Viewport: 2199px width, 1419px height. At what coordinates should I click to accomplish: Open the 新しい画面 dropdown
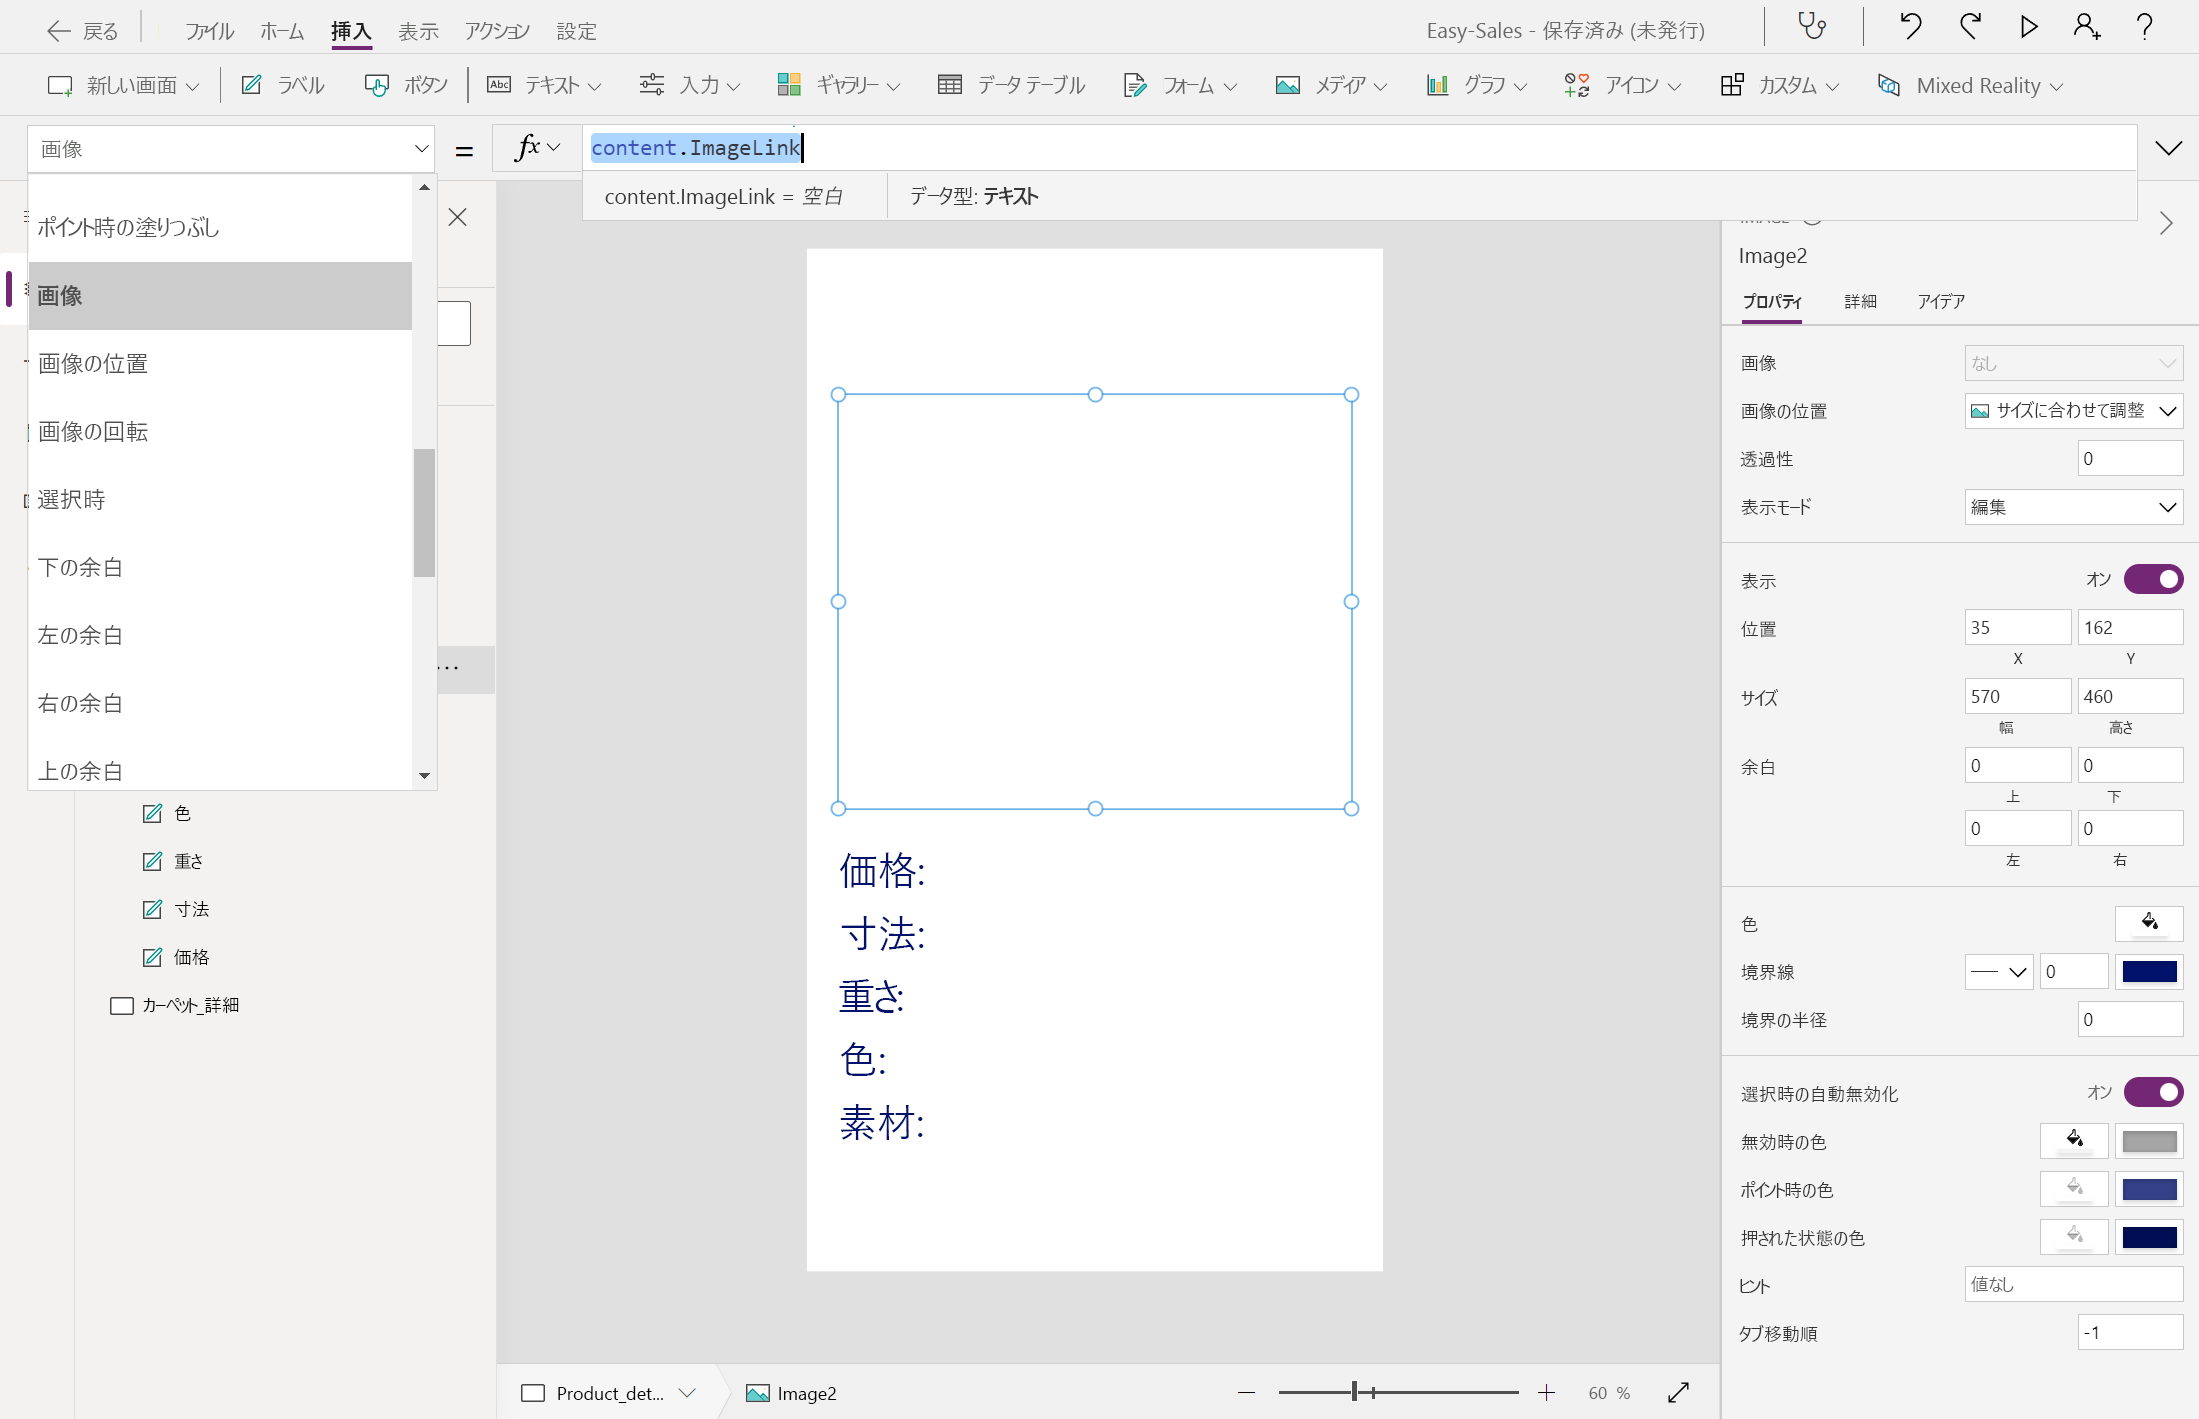(x=123, y=85)
